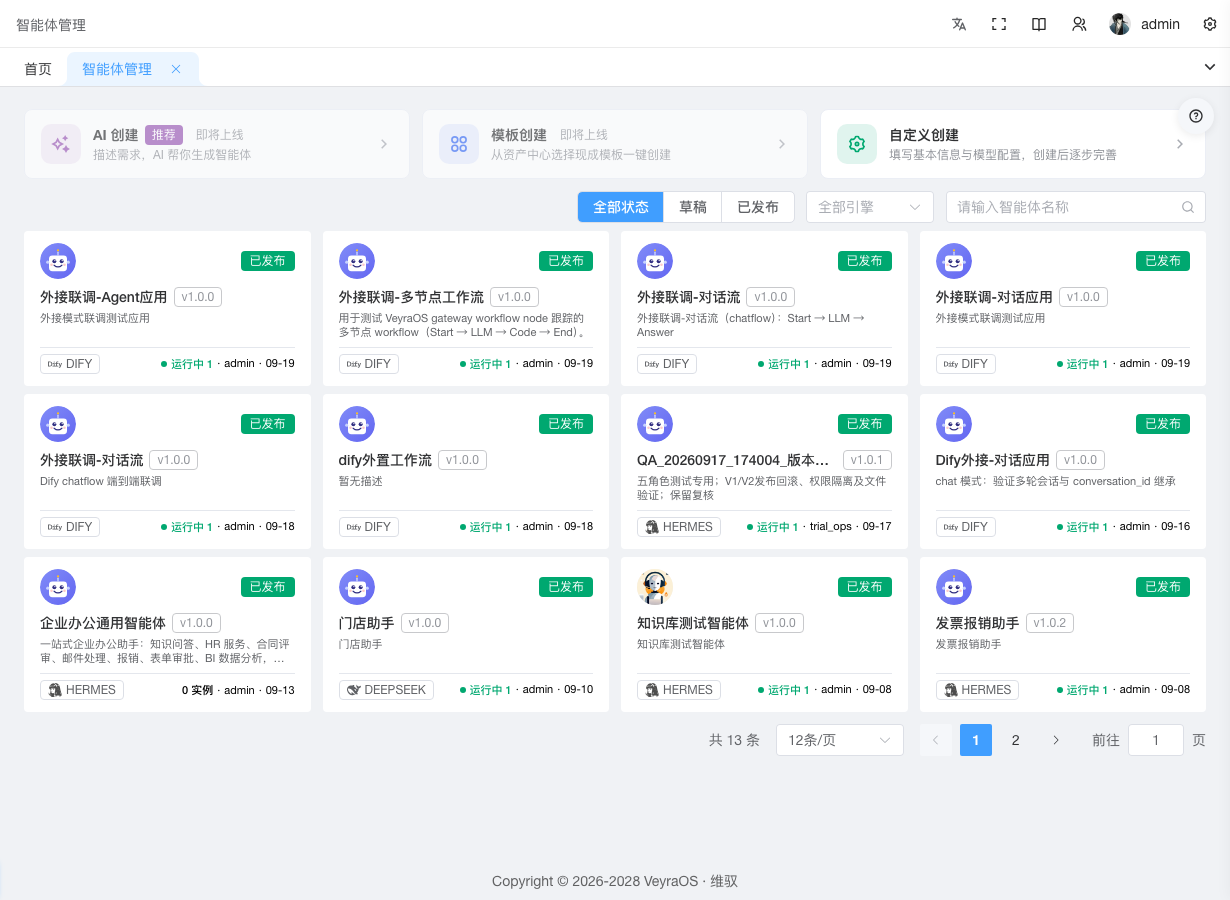Click DIFY tag on 外接联调-对话应用 card
The width and height of the screenshot is (1230, 900).
966,364
